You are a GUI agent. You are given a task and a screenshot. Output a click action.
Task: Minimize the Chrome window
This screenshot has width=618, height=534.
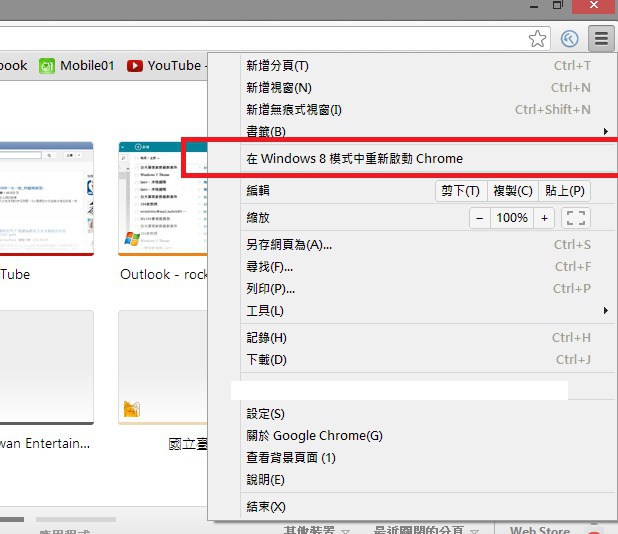[534, 6]
